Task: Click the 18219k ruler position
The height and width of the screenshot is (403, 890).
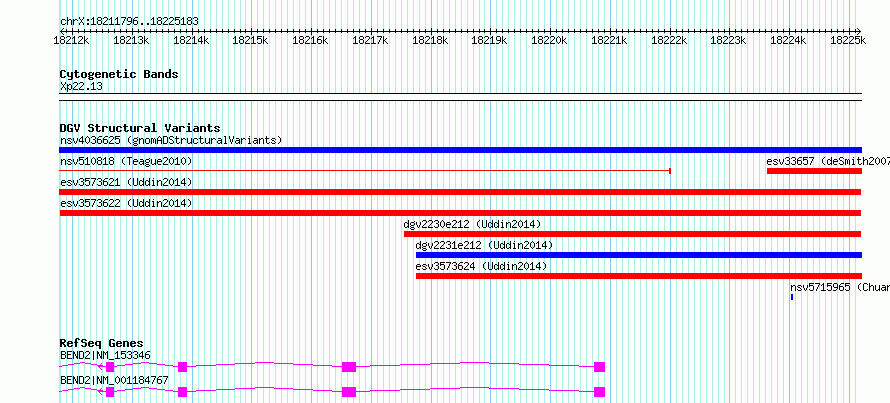Action: [489, 40]
